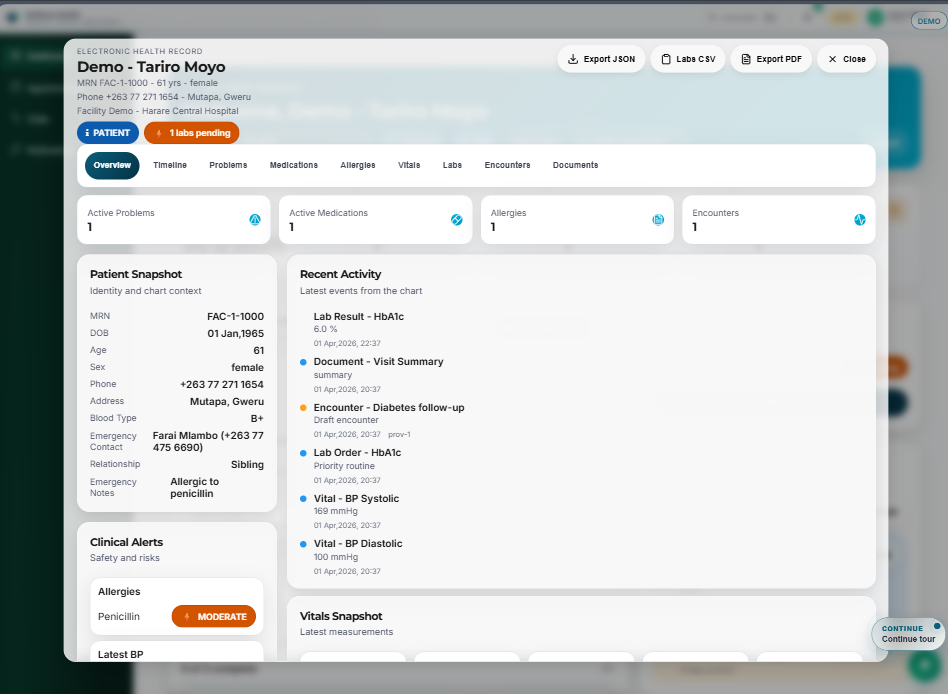Click the orange dot beside Diabetes follow-up activity
This screenshot has width=948, height=694.
pyautogui.click(x=302, y=407)
